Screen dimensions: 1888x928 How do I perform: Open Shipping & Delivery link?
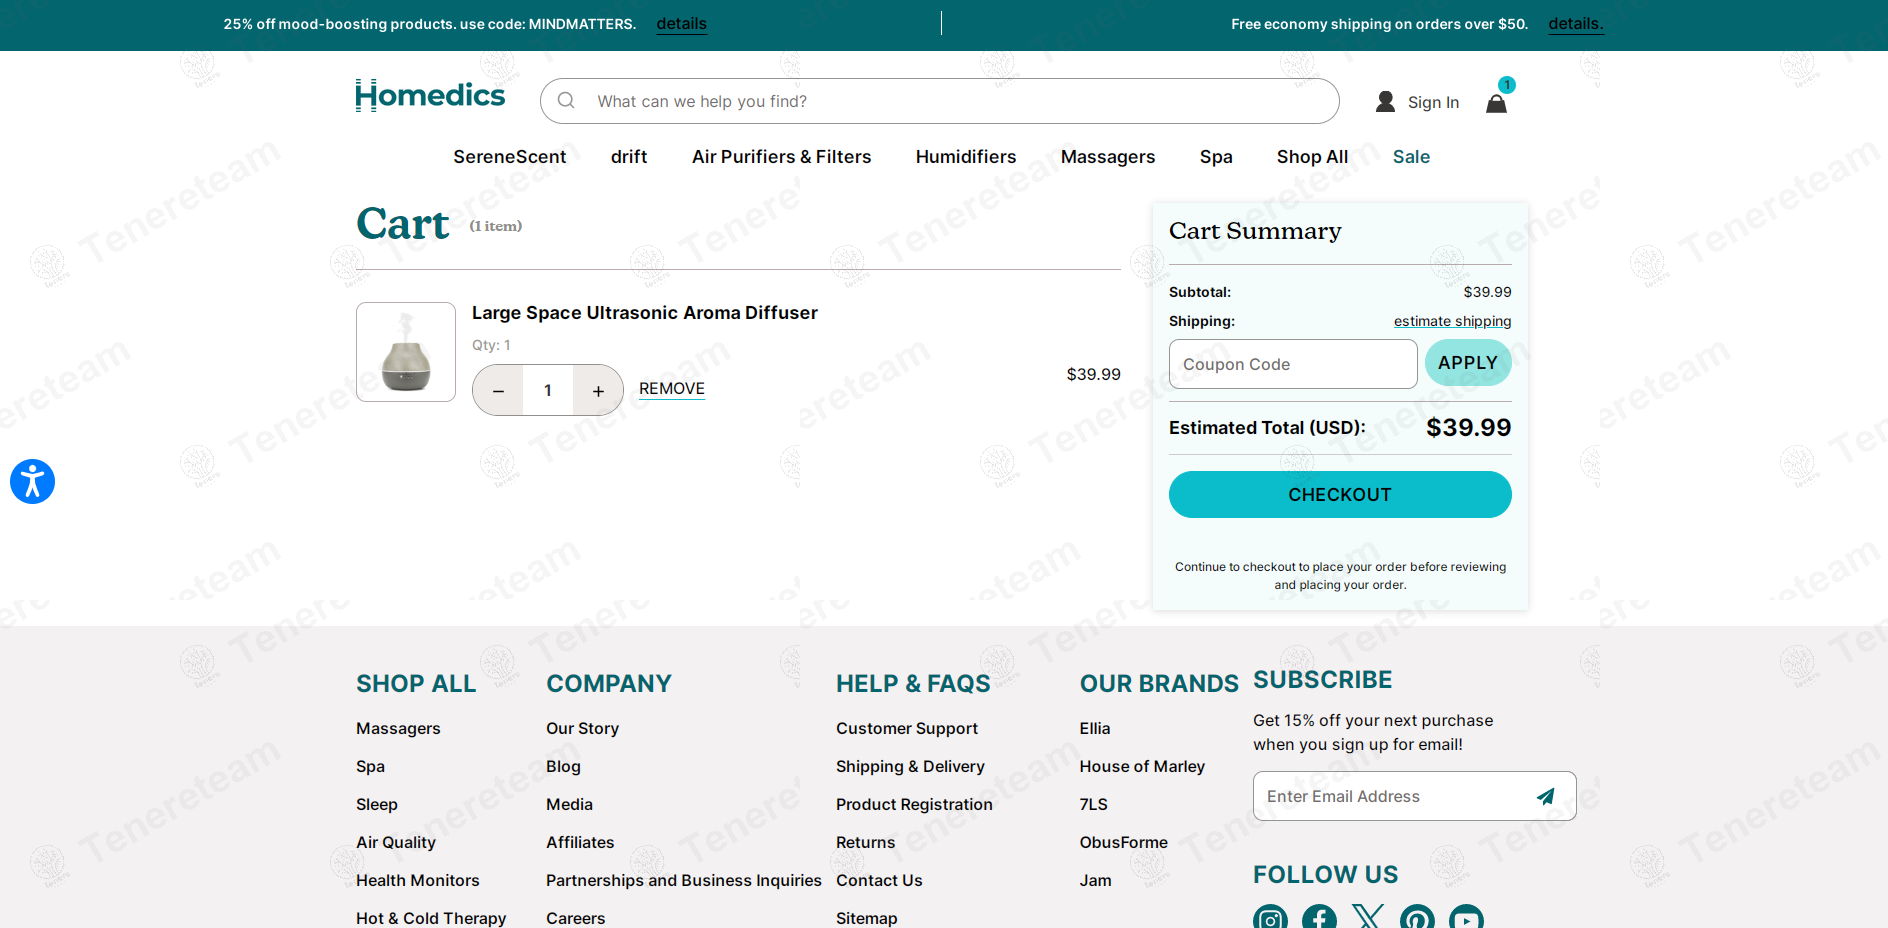click(910, 766)
